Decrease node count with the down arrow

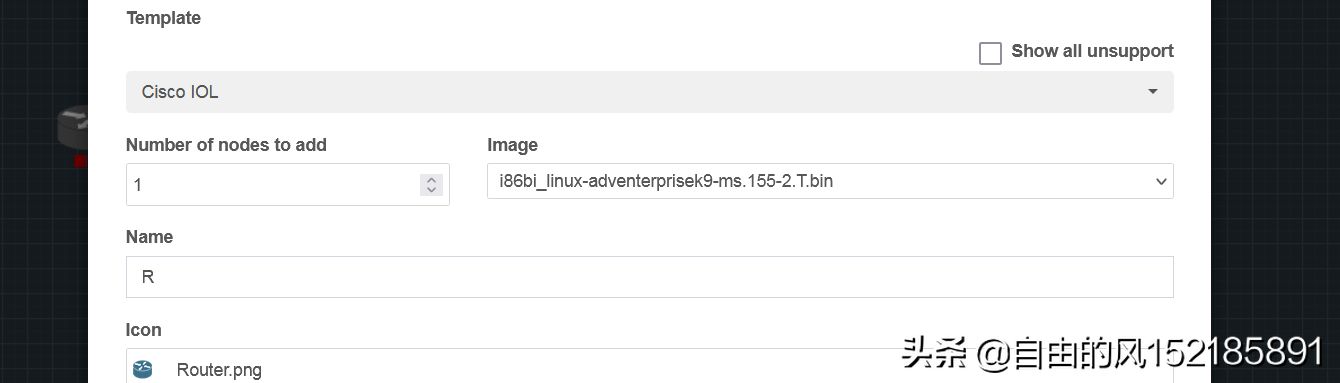(x=431, y=190)
